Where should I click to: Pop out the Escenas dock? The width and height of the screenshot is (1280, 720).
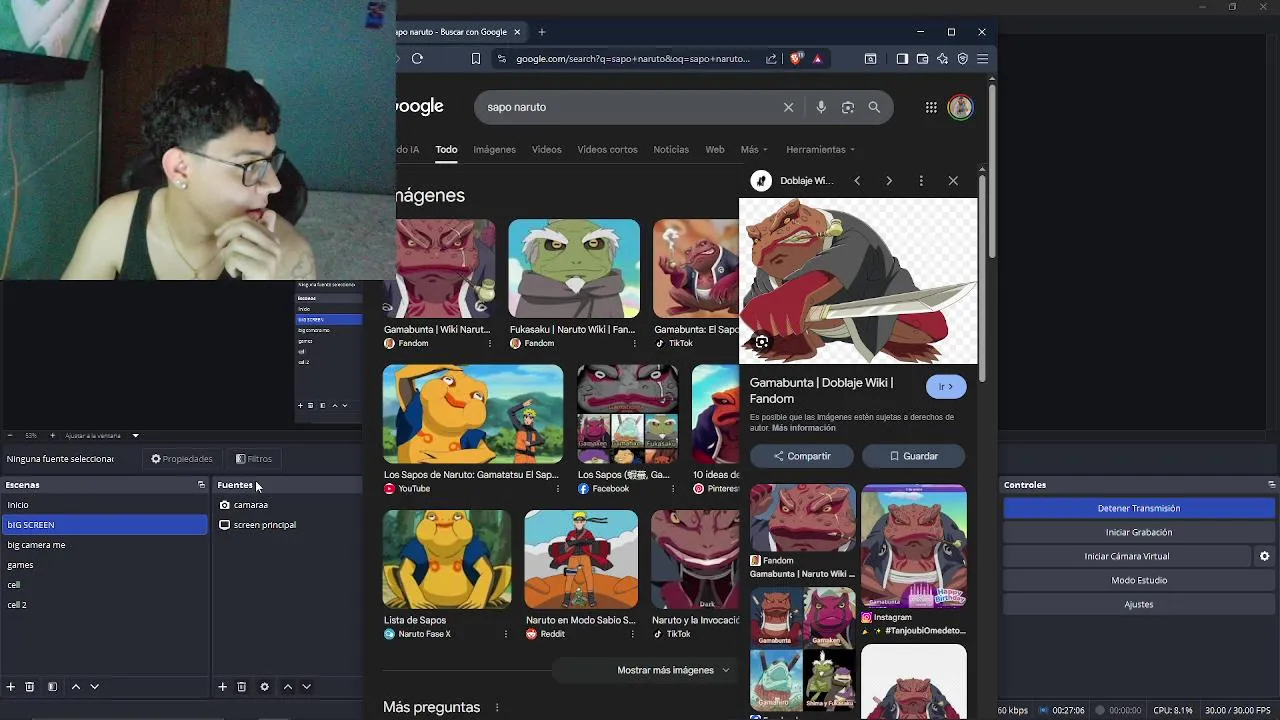pyautogui.click(x=201, y=485)
